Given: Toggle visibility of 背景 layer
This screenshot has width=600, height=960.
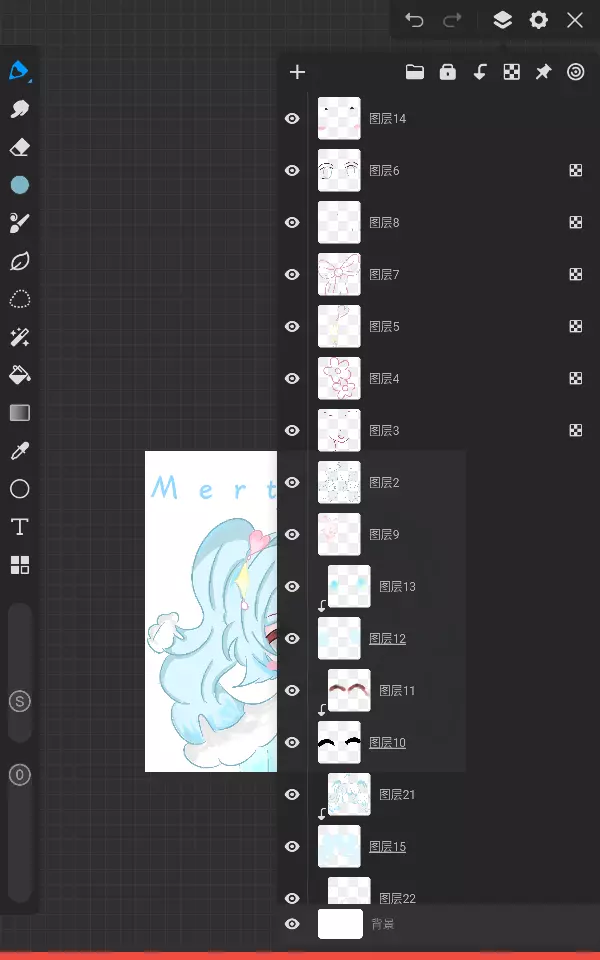Looking at the screenshot, I should point(292,924).
